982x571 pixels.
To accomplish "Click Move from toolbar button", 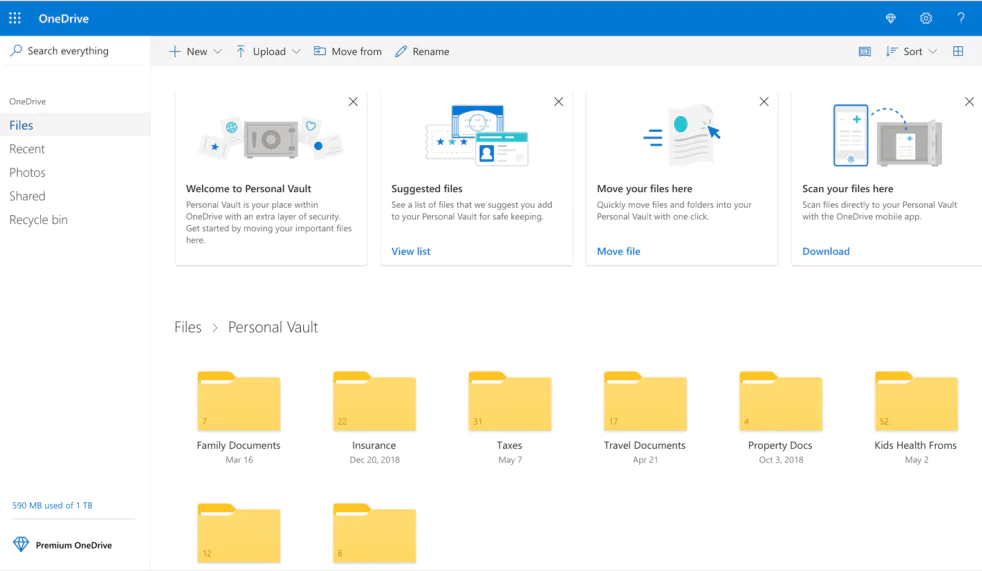I will point(348,51).
